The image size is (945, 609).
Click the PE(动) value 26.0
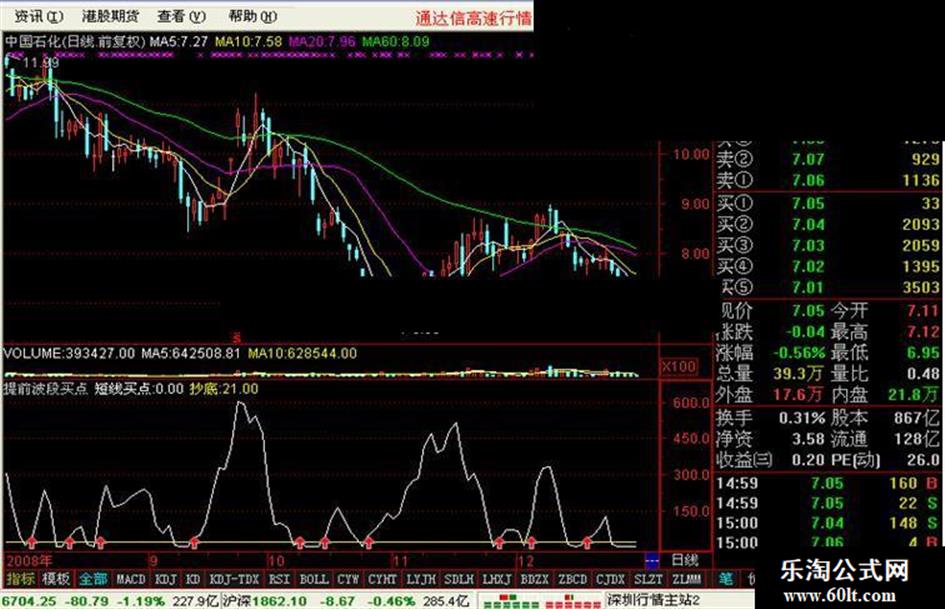tap(924, 460)
